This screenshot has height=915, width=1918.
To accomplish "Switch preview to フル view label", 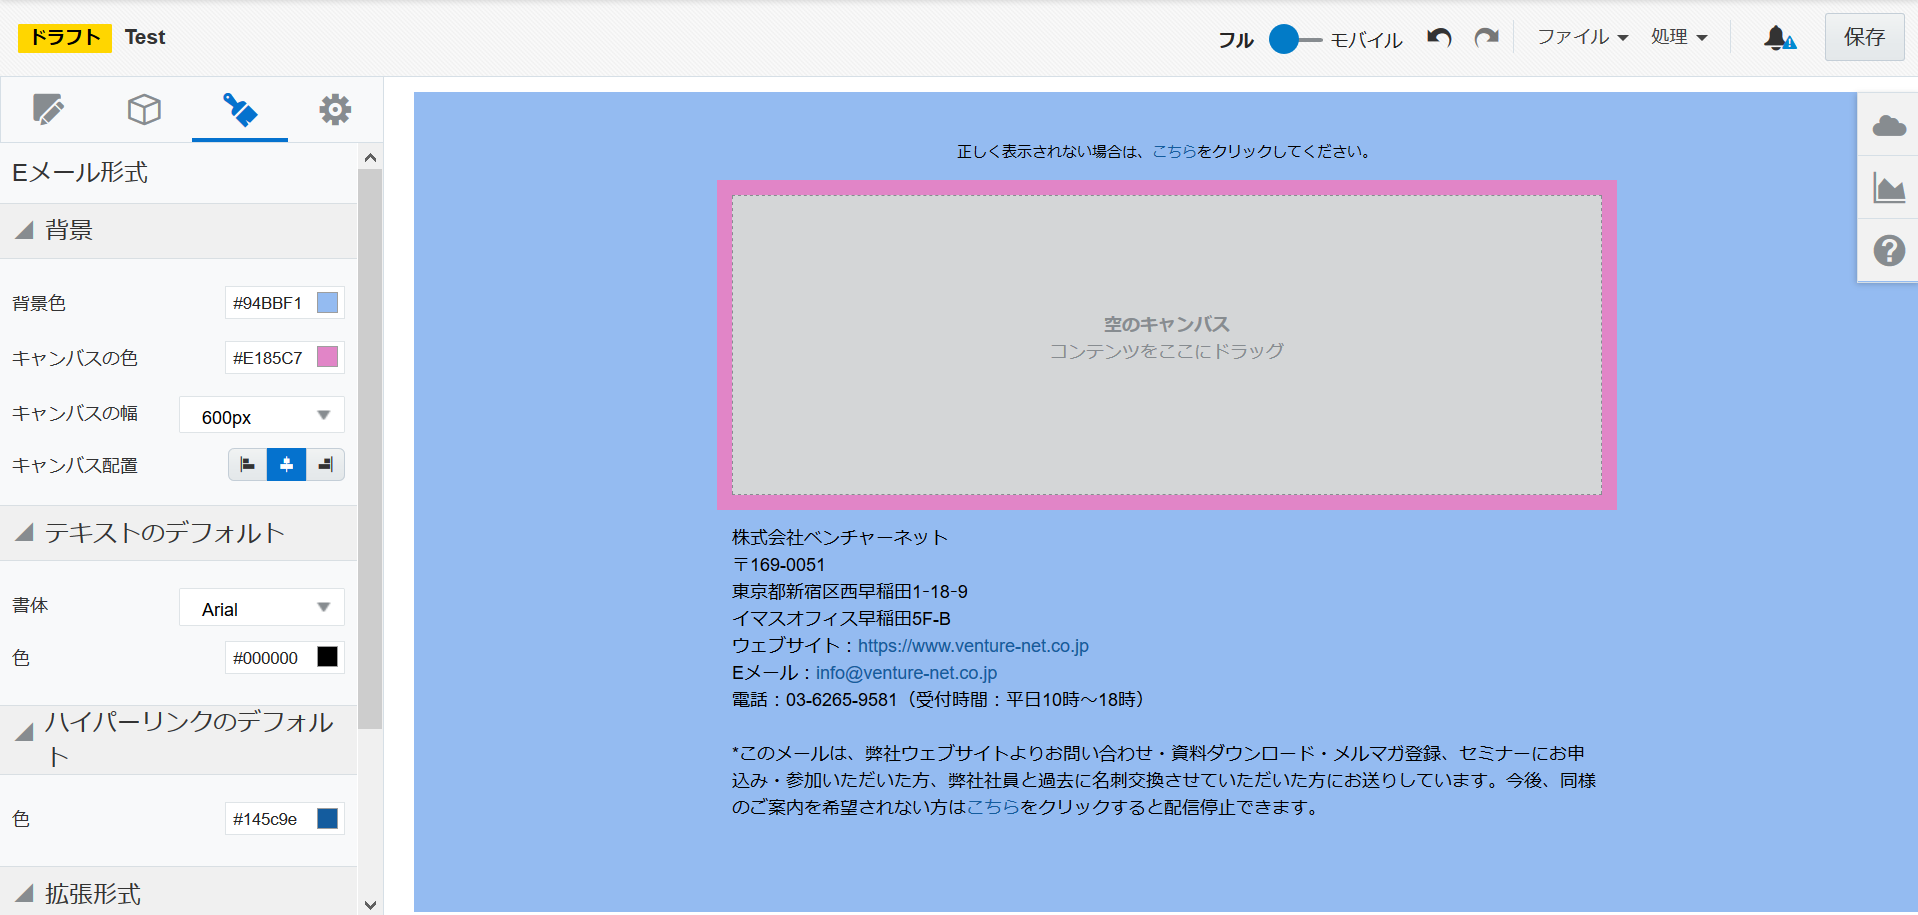I will pos(1236,40).
